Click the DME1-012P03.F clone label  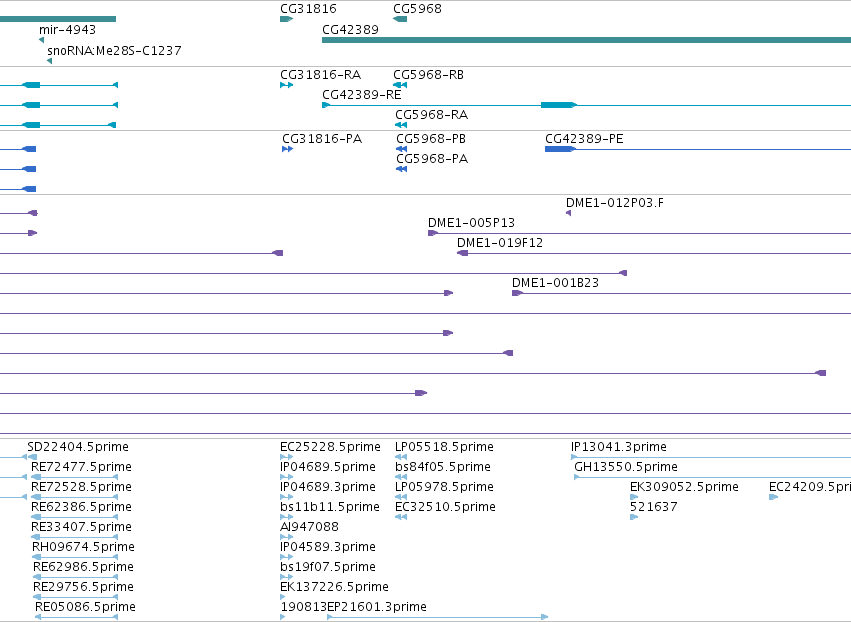[x=614, y=202]
